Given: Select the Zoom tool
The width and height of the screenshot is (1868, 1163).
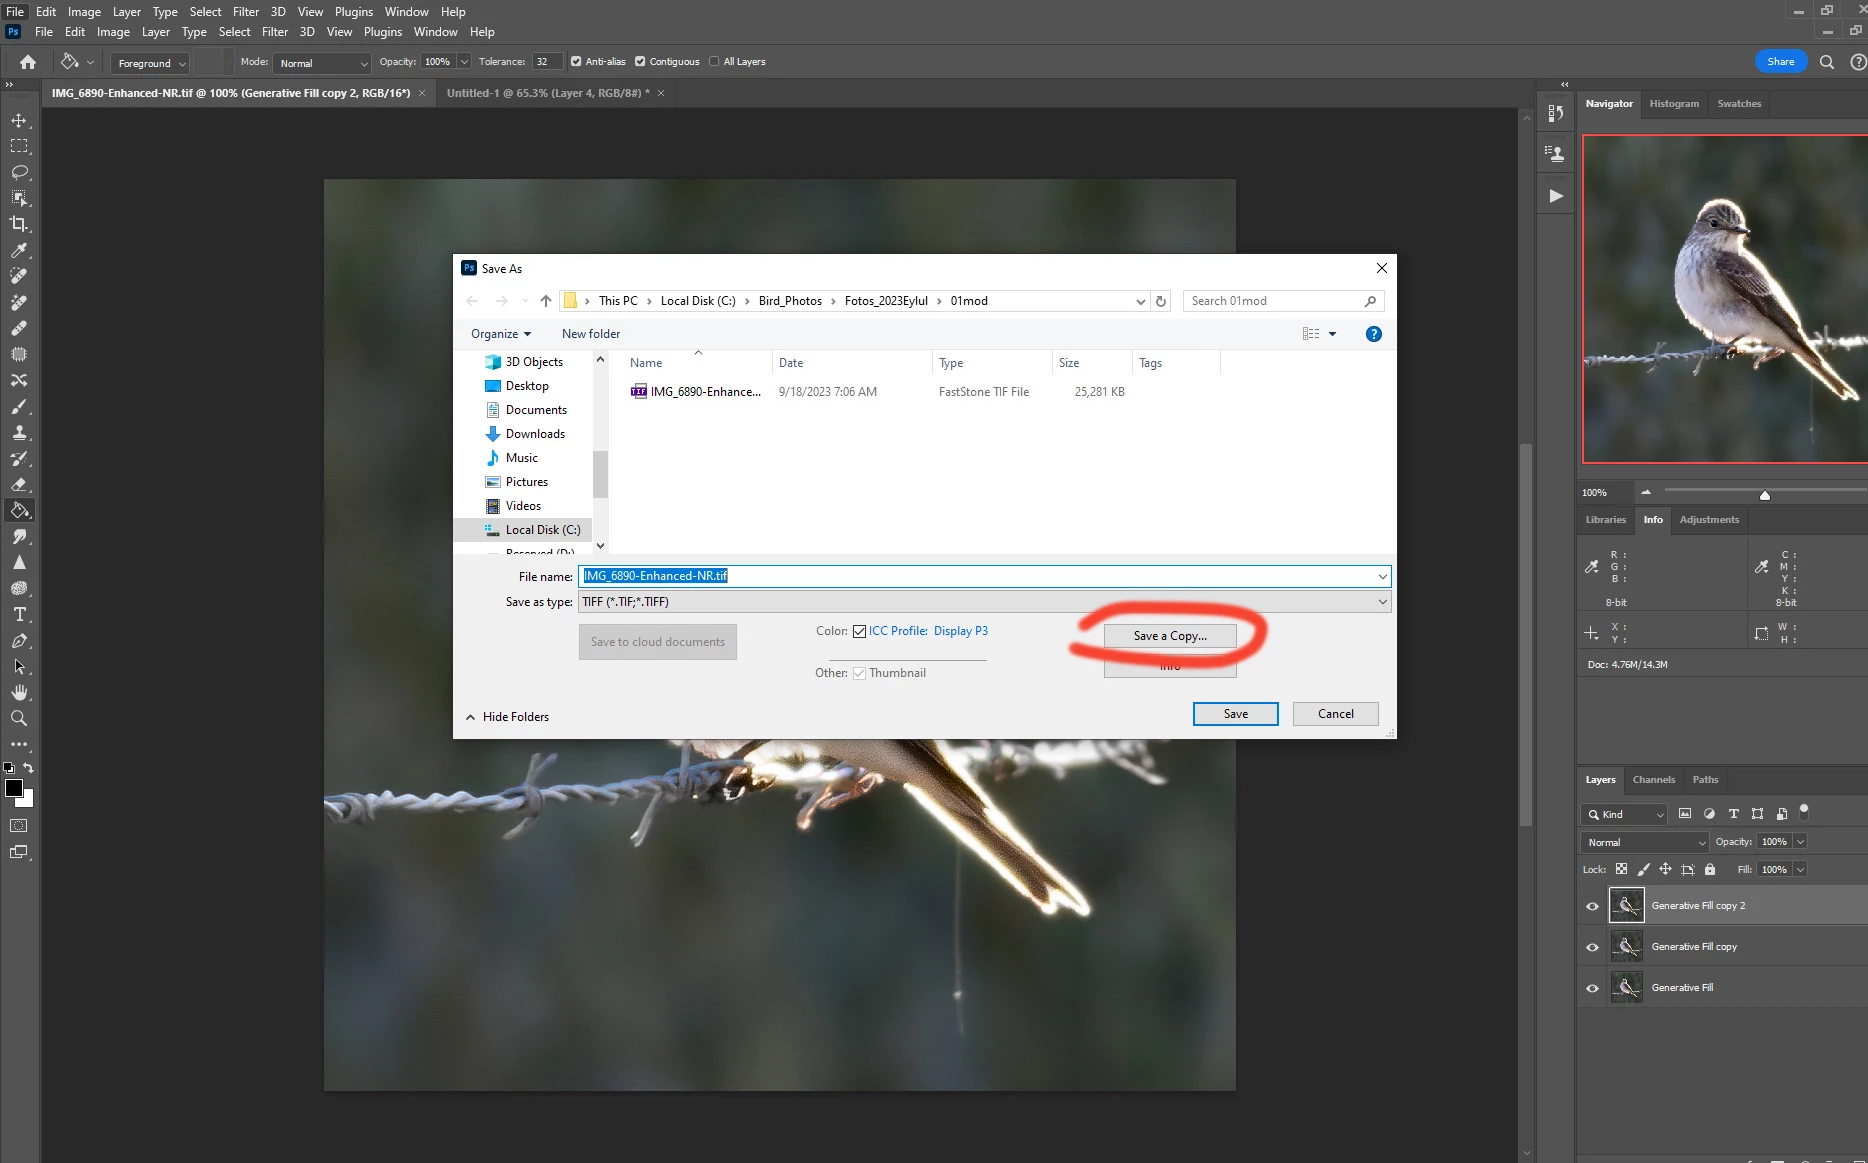Looking at the screenshot, I should (x=19, y=718).
